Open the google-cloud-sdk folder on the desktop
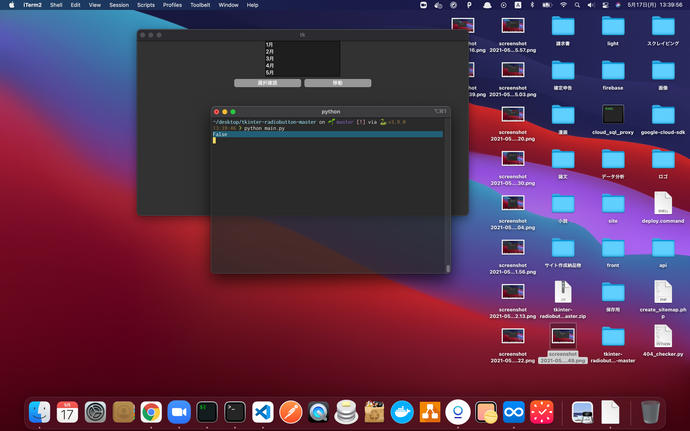Screen dimensions: 690x431 [663, 119]
